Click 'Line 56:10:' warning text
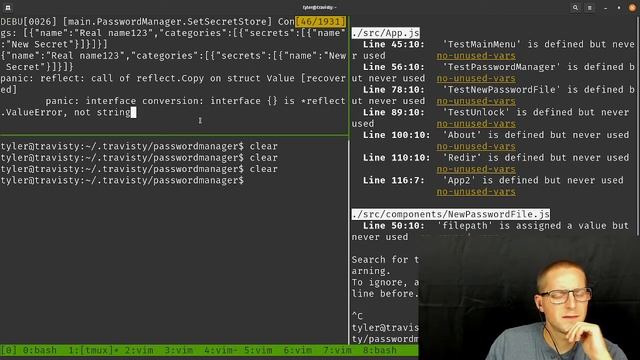640x360 pixels. 393,67
